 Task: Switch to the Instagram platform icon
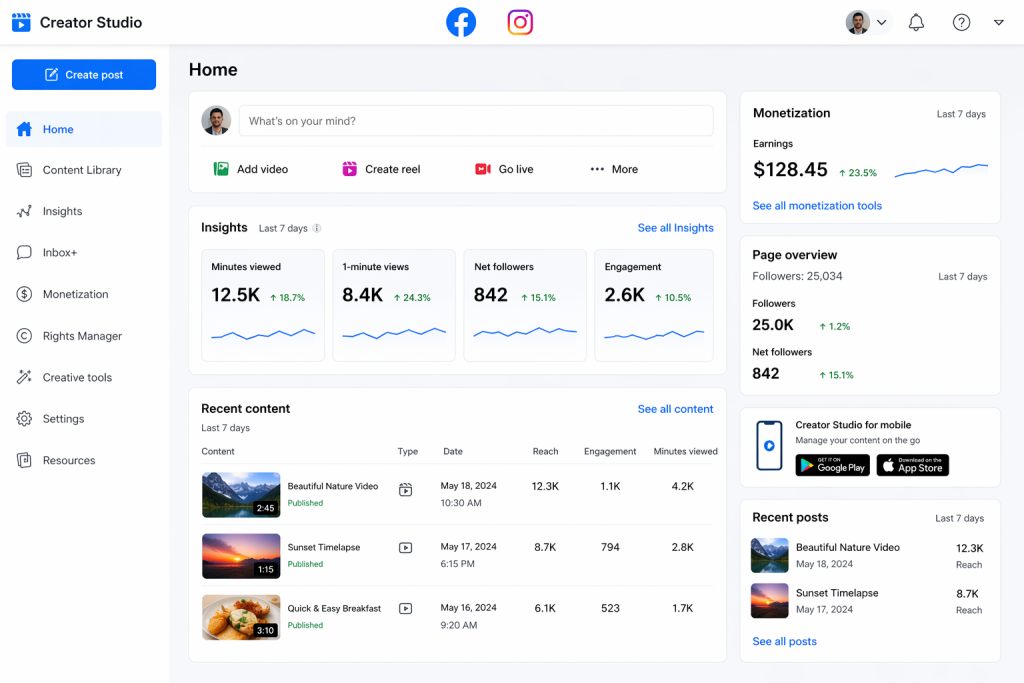tap(520, 22)
